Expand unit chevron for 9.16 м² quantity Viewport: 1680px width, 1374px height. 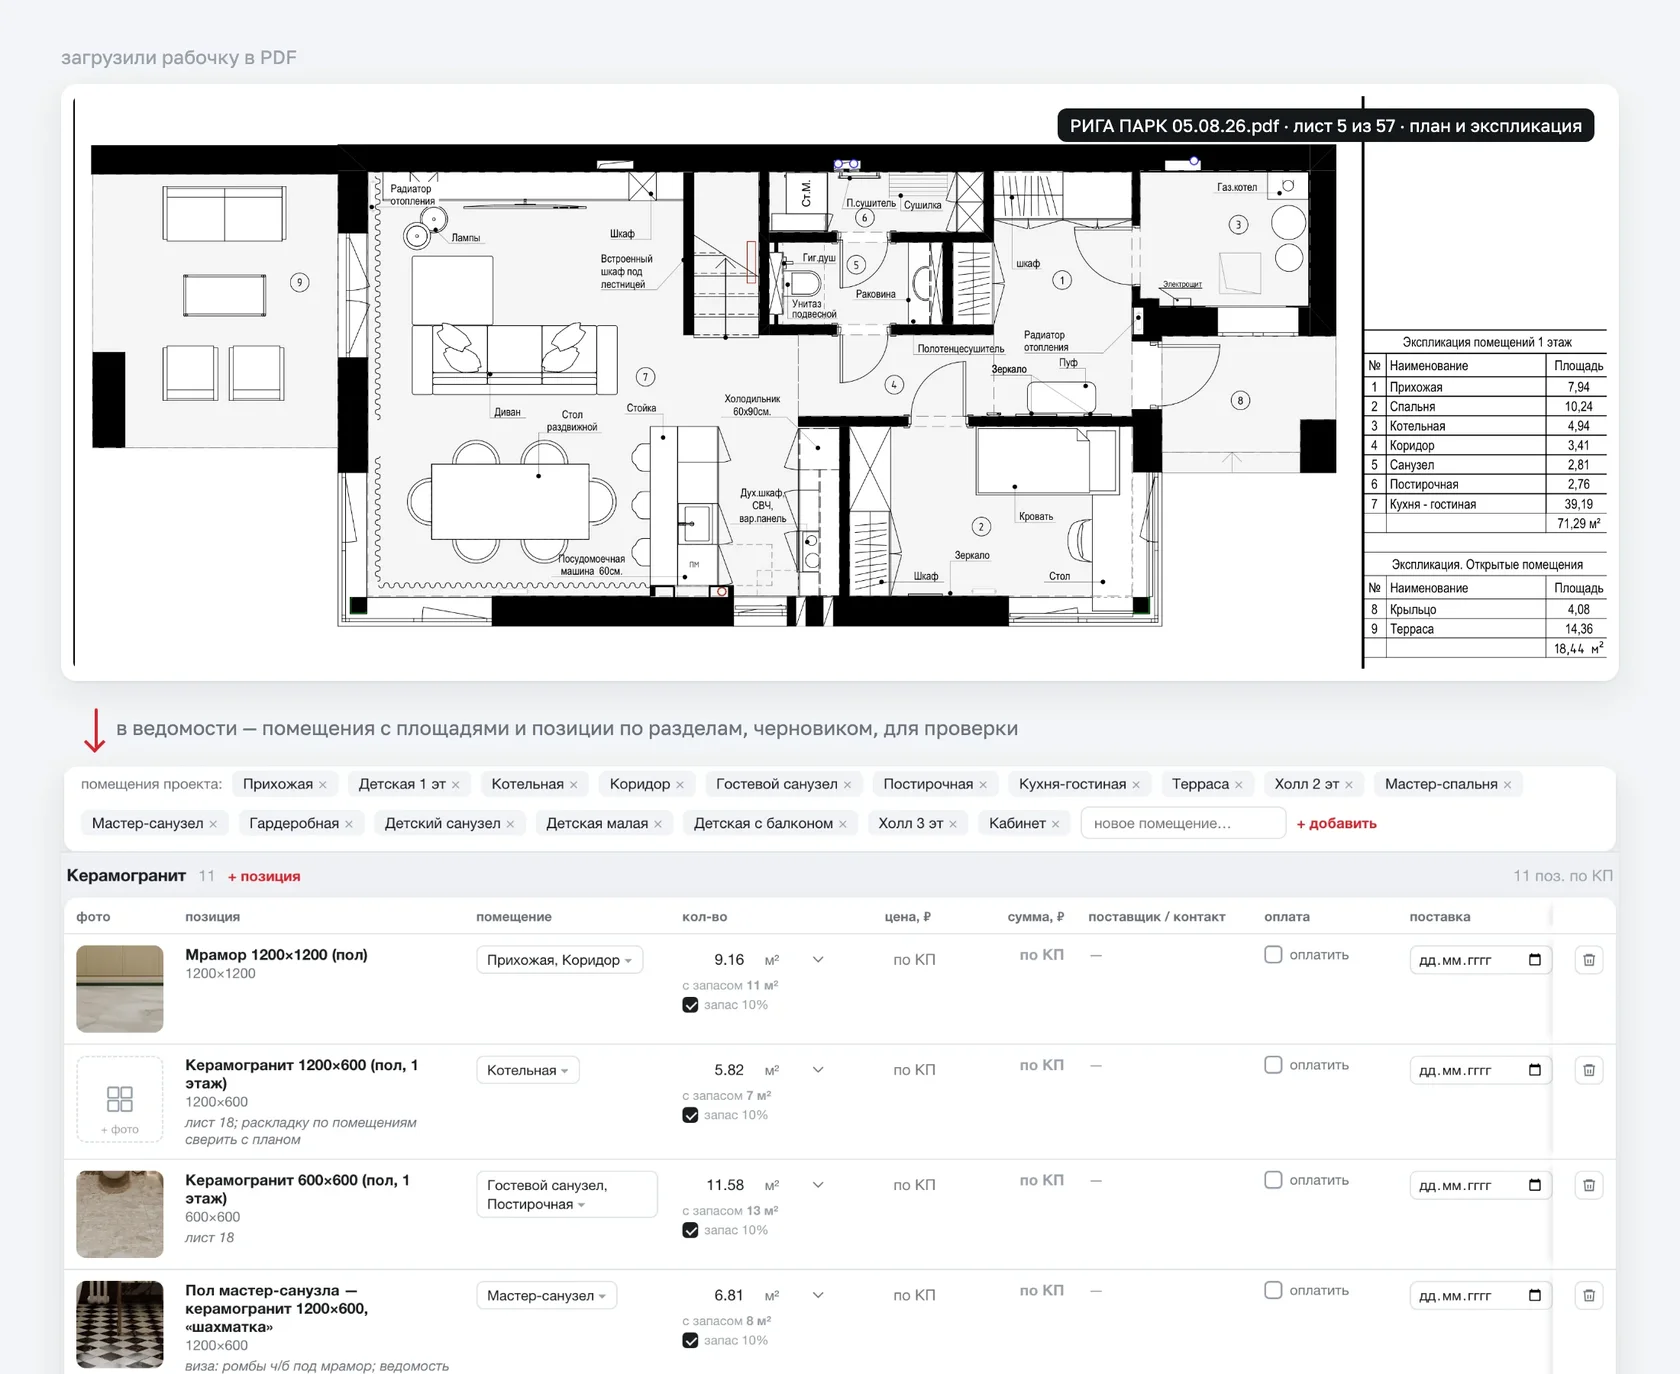point(818,960)
